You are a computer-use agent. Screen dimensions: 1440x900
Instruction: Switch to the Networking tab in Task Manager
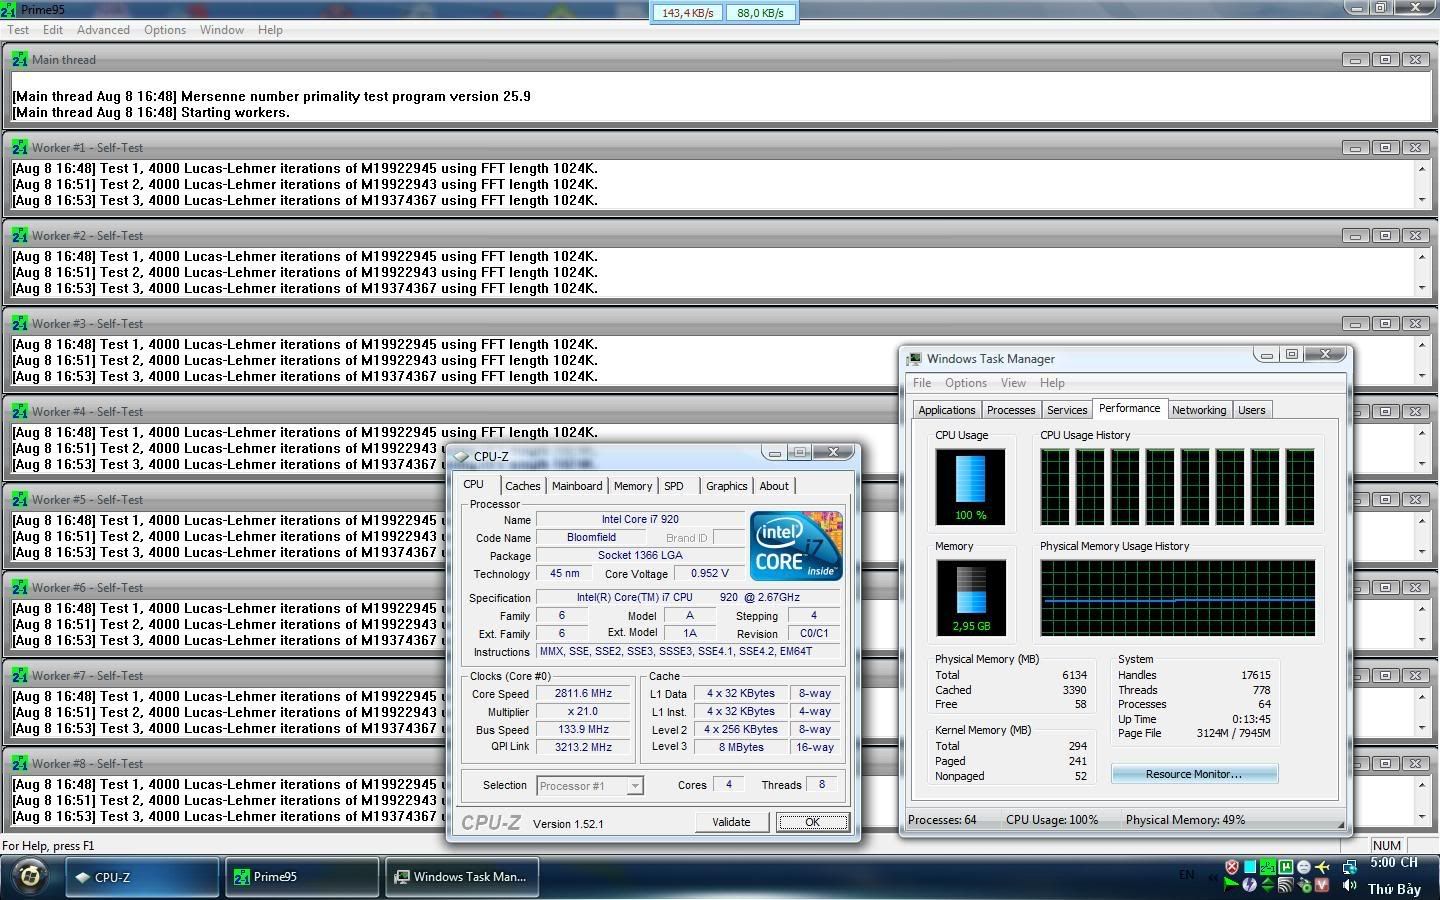(x=1199, y=410)
